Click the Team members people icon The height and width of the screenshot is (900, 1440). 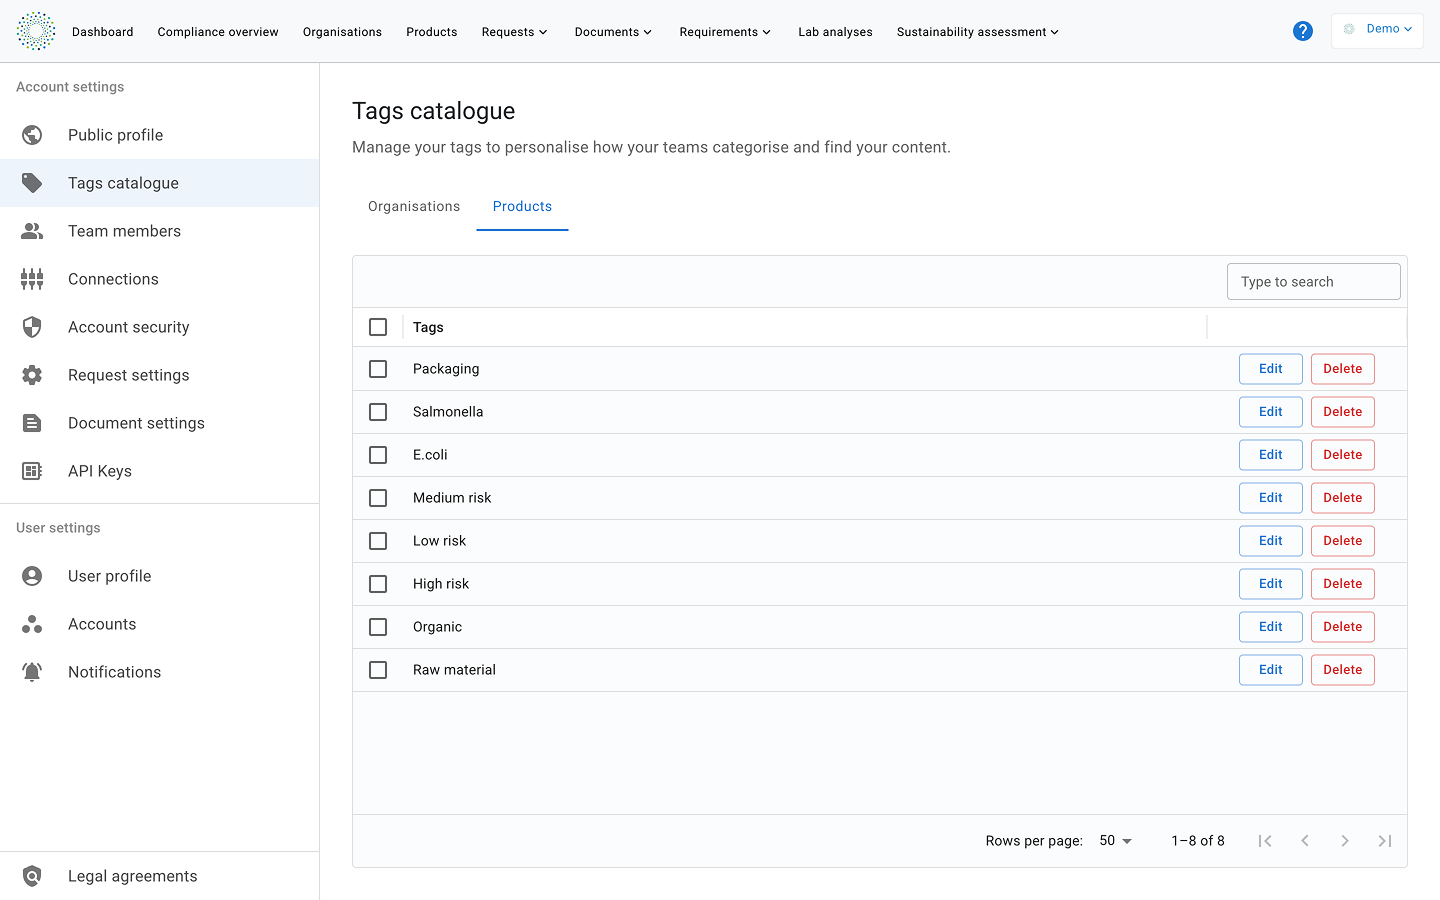(x=32, y=231)
